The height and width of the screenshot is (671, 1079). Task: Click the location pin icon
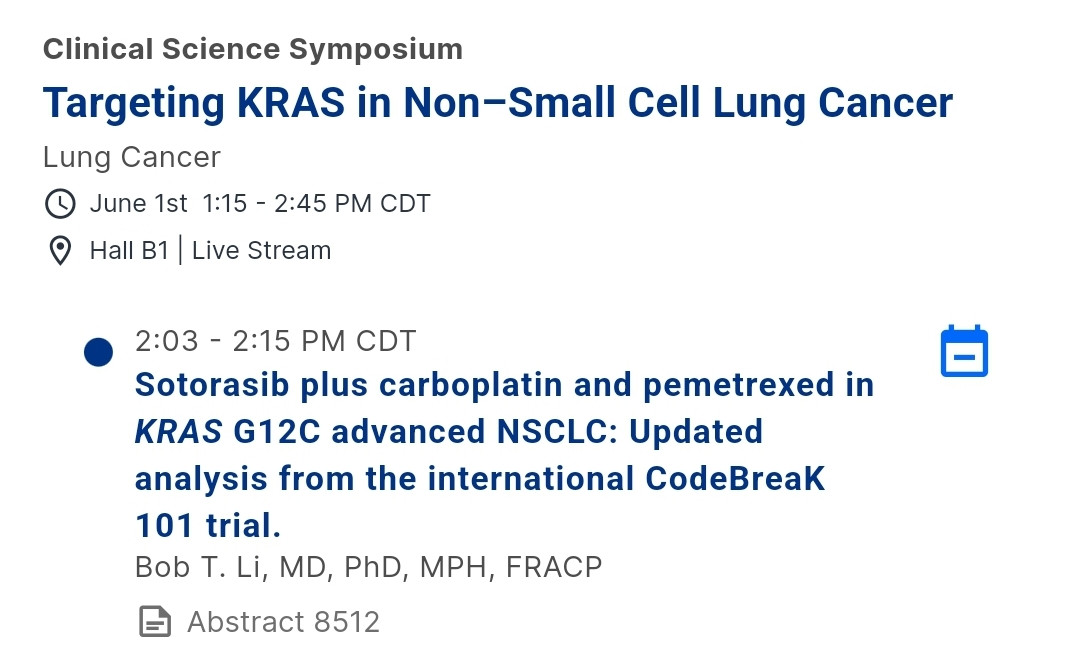click(x=60, y=251)
